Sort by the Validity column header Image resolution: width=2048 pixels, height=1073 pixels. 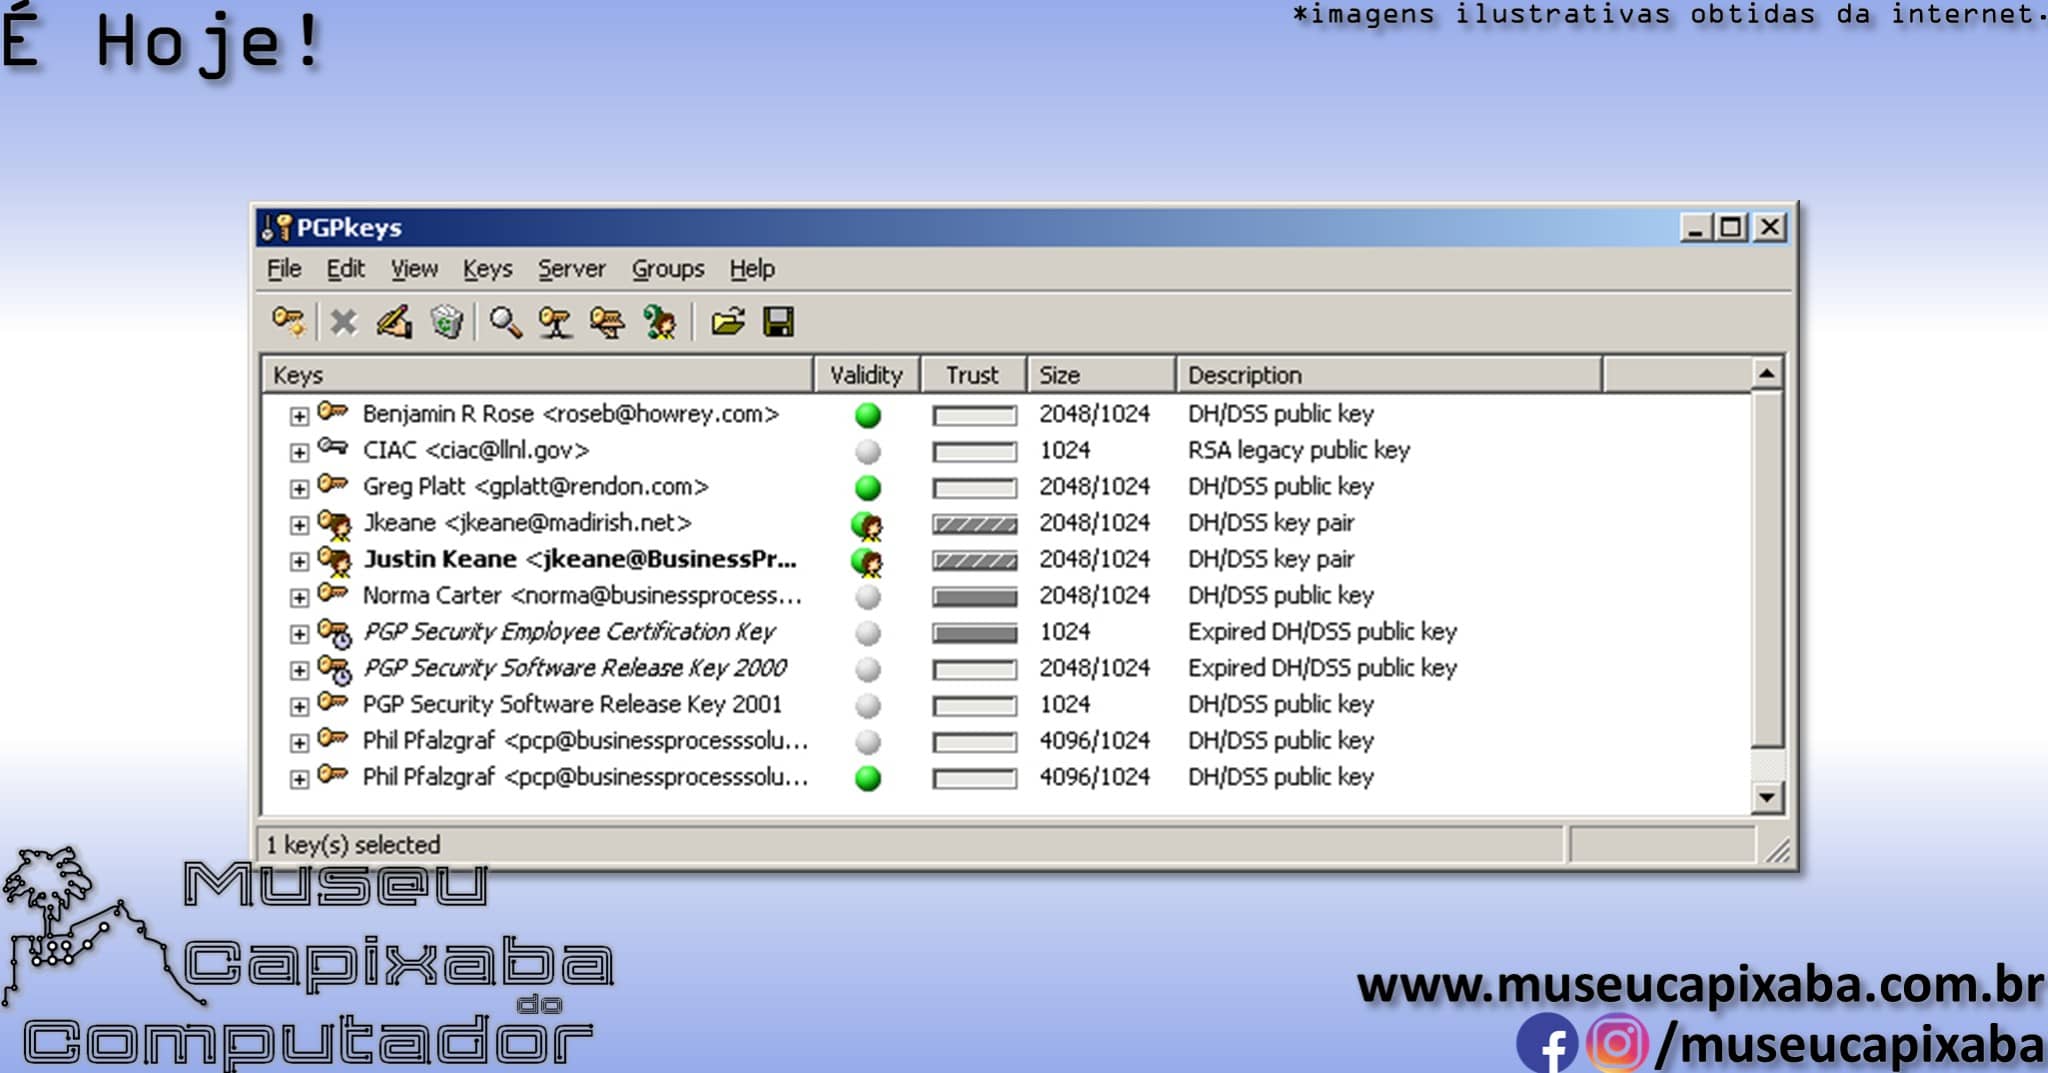[x=867, y=375]
